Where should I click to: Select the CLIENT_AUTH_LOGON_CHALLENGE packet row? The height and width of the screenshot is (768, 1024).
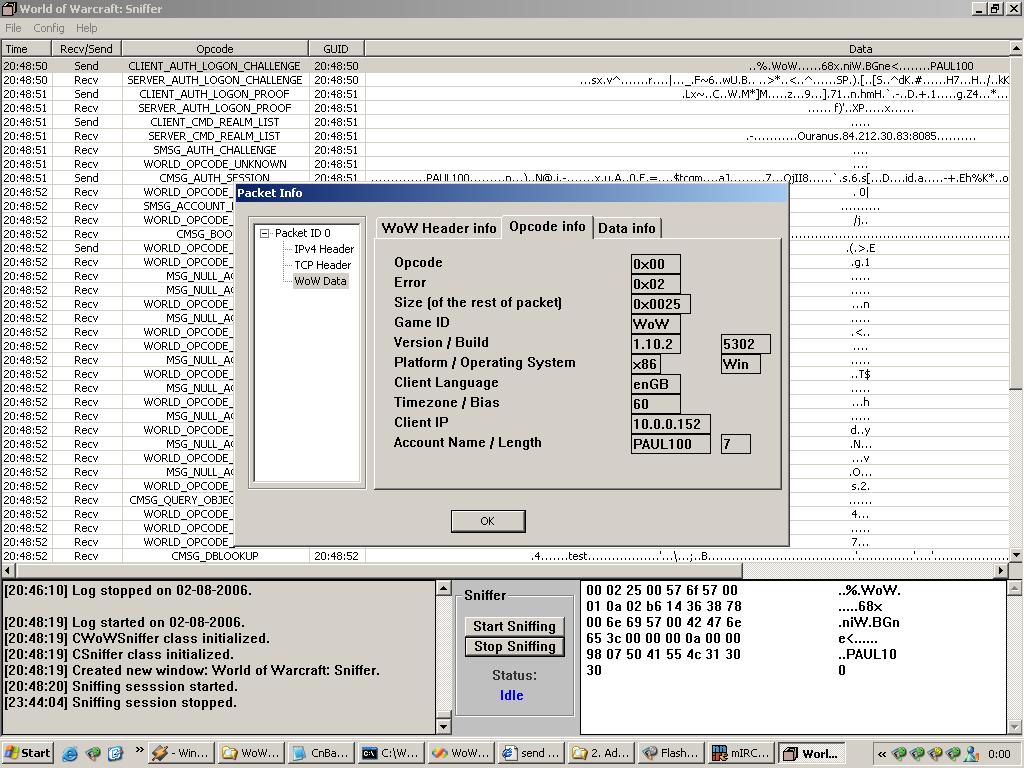(x=505, y=66)
